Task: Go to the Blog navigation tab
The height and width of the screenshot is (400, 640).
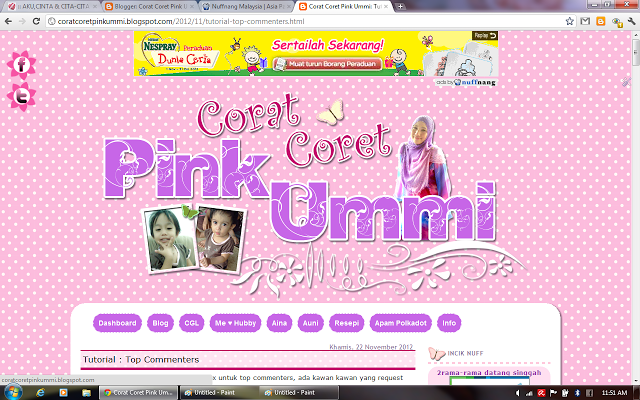Action: click(160, 324)
